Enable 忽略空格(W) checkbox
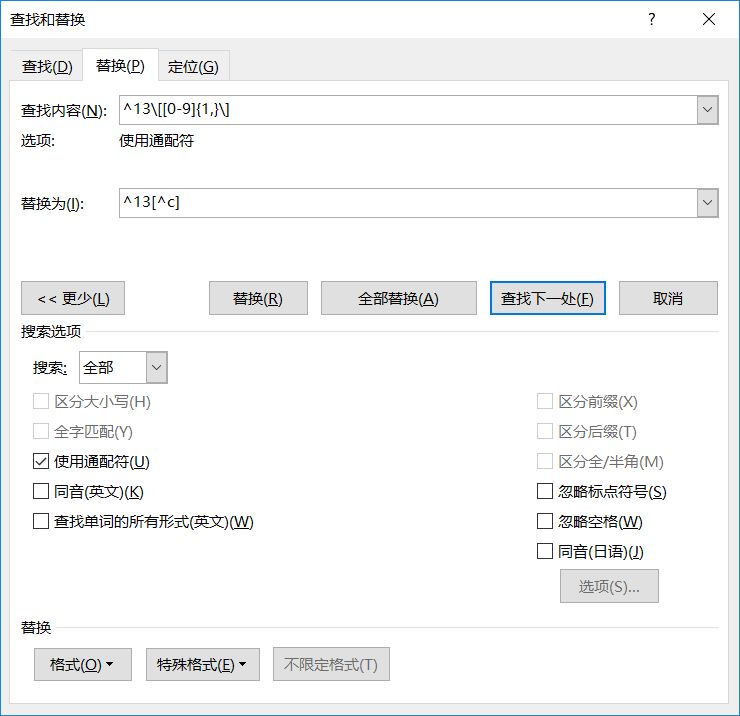The height and width of the screenshot is (716, 740). (545, 522)
